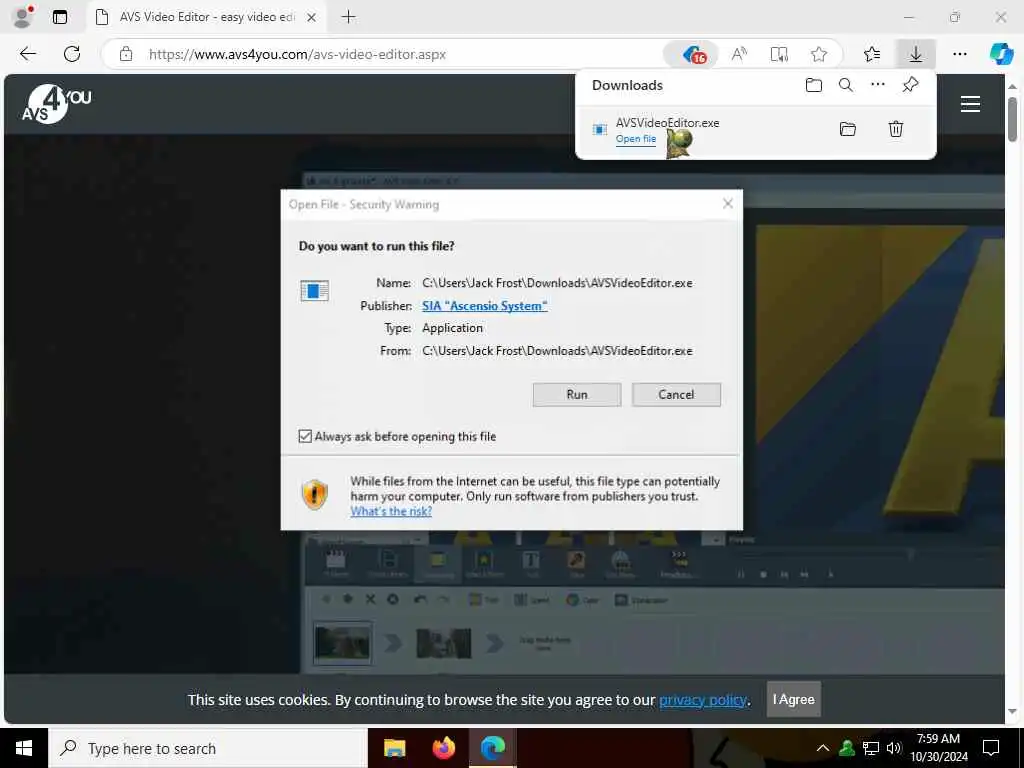Screen dimensions: 1024x768
Task: Open the 'What's the risk?' link
Action: [x=391, y=511]
